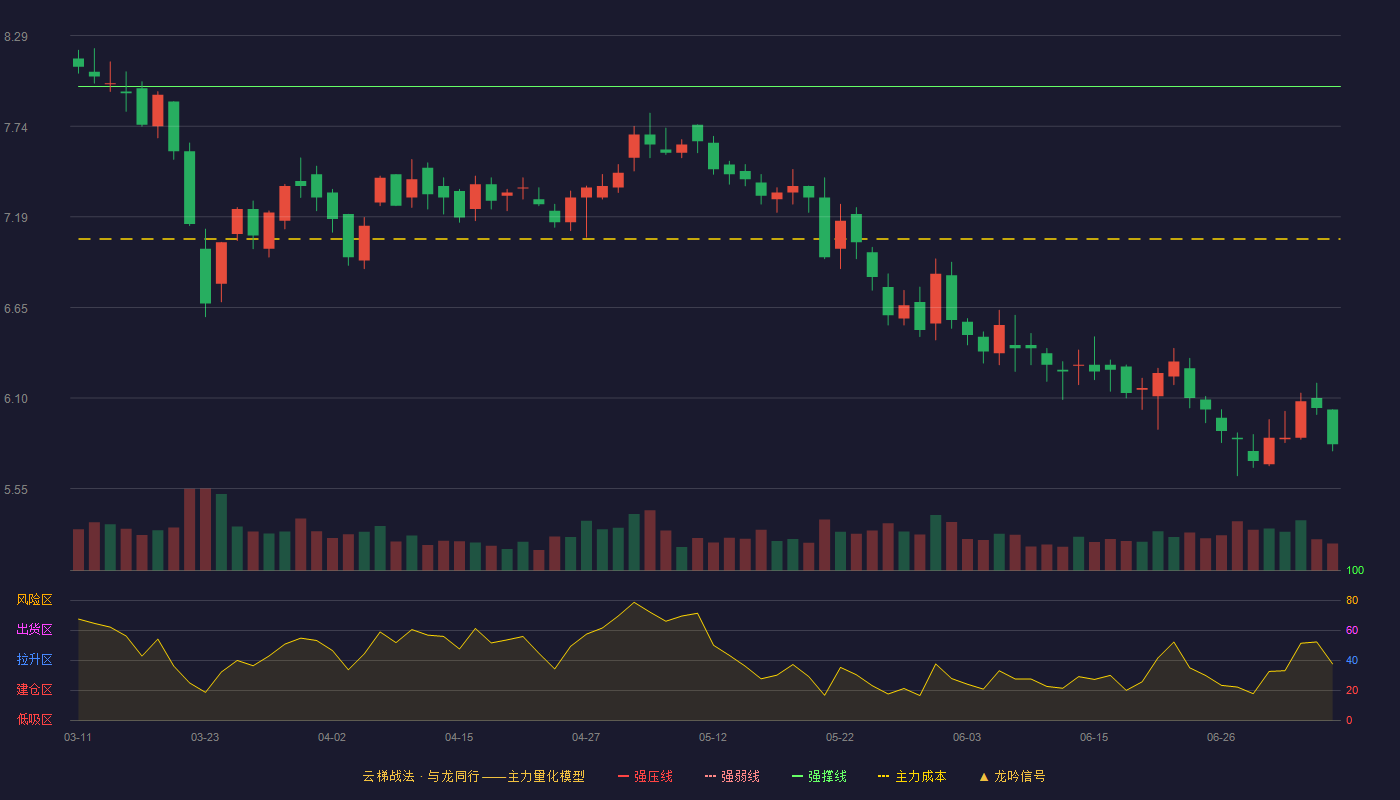Screen dimensions: 1400x800
Task: Select the 建仓区 zone label
Action: coord(34,690)
